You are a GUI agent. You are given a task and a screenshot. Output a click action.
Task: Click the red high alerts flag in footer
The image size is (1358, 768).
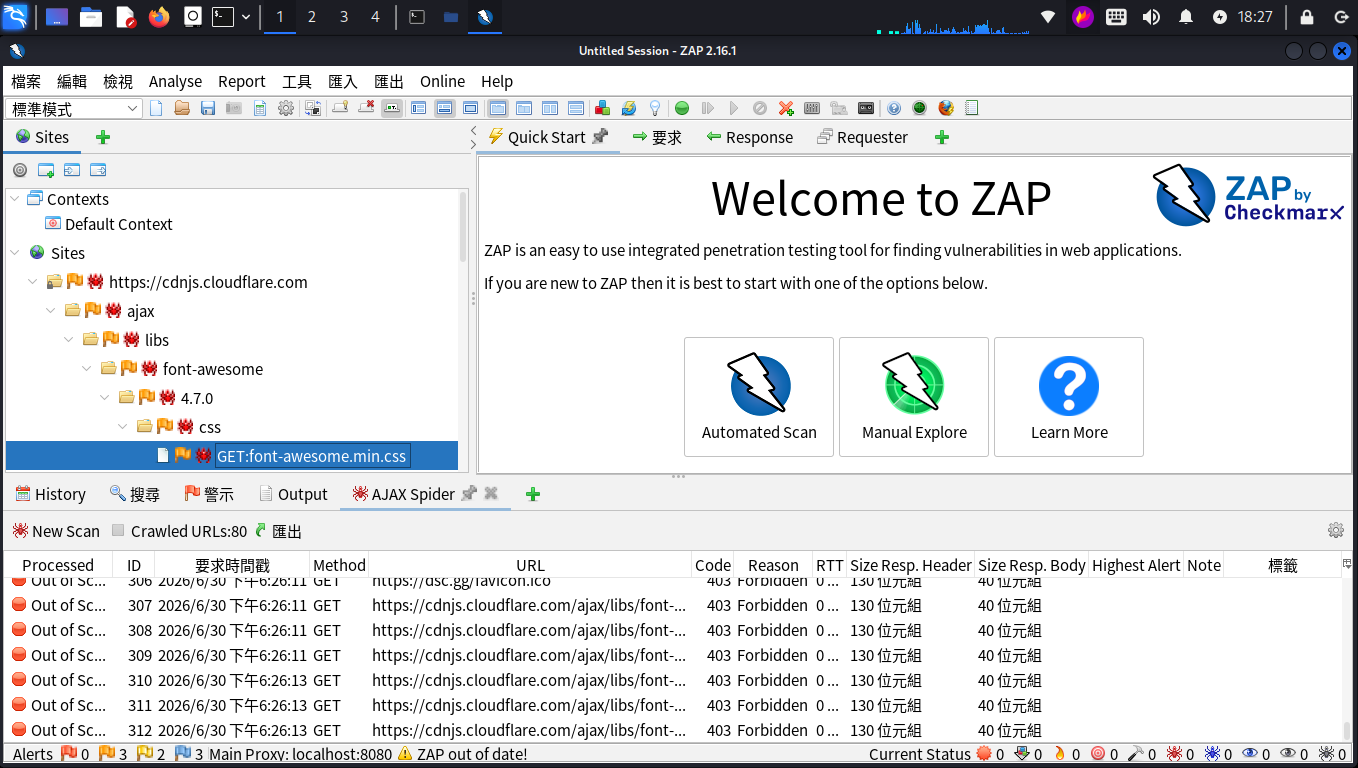coord(69,754)
